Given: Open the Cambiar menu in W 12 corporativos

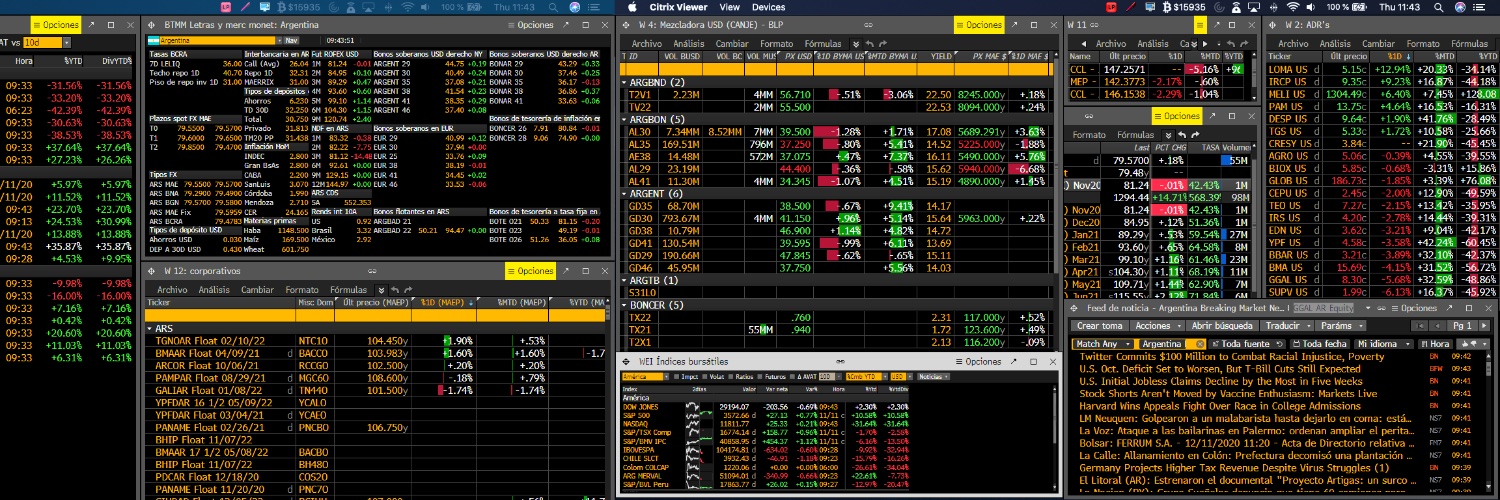Looking at the screenshot, I should 257,290.
